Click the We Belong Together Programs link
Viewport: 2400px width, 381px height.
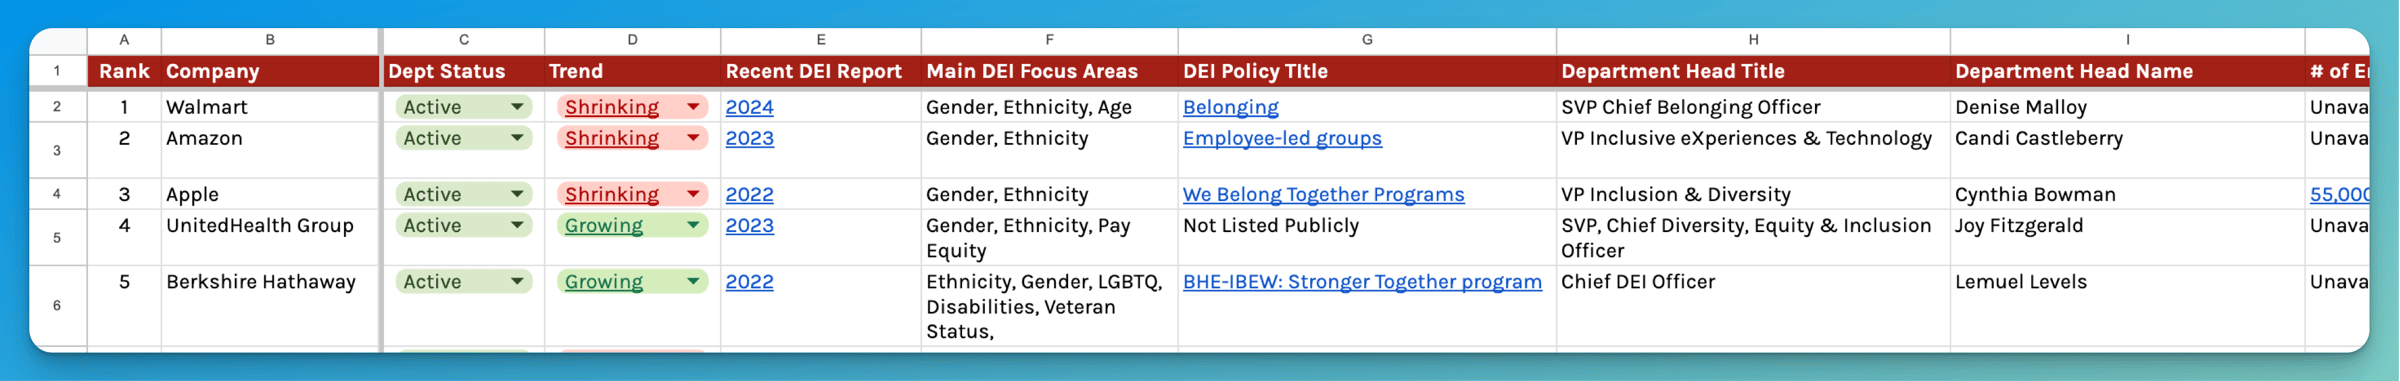[x=1323, y=194]
